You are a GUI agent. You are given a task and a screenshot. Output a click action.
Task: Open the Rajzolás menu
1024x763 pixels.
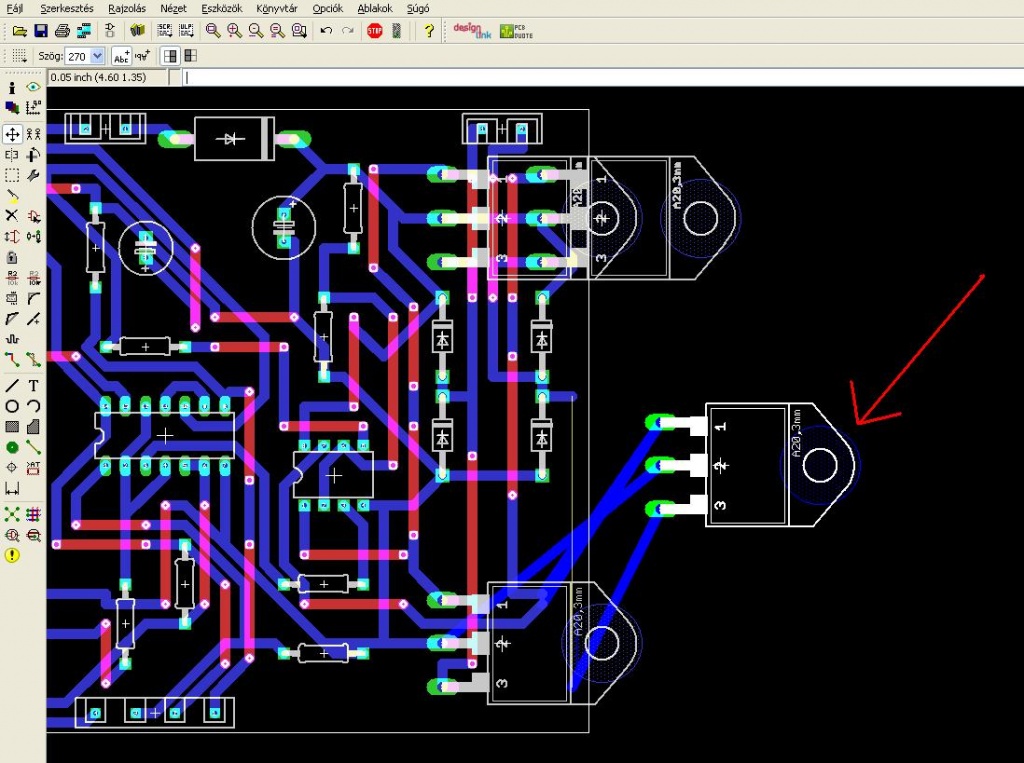(x=127, y=8)
